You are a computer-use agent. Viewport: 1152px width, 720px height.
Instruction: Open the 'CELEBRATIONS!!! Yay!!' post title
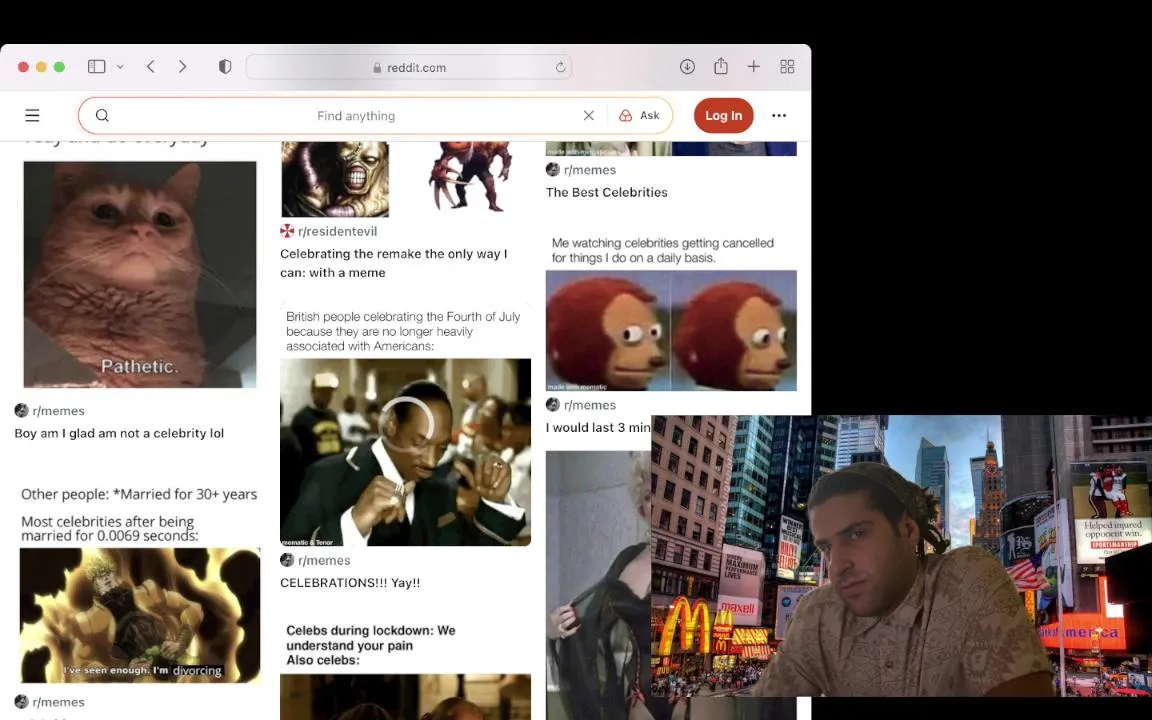tap(350, 583)
